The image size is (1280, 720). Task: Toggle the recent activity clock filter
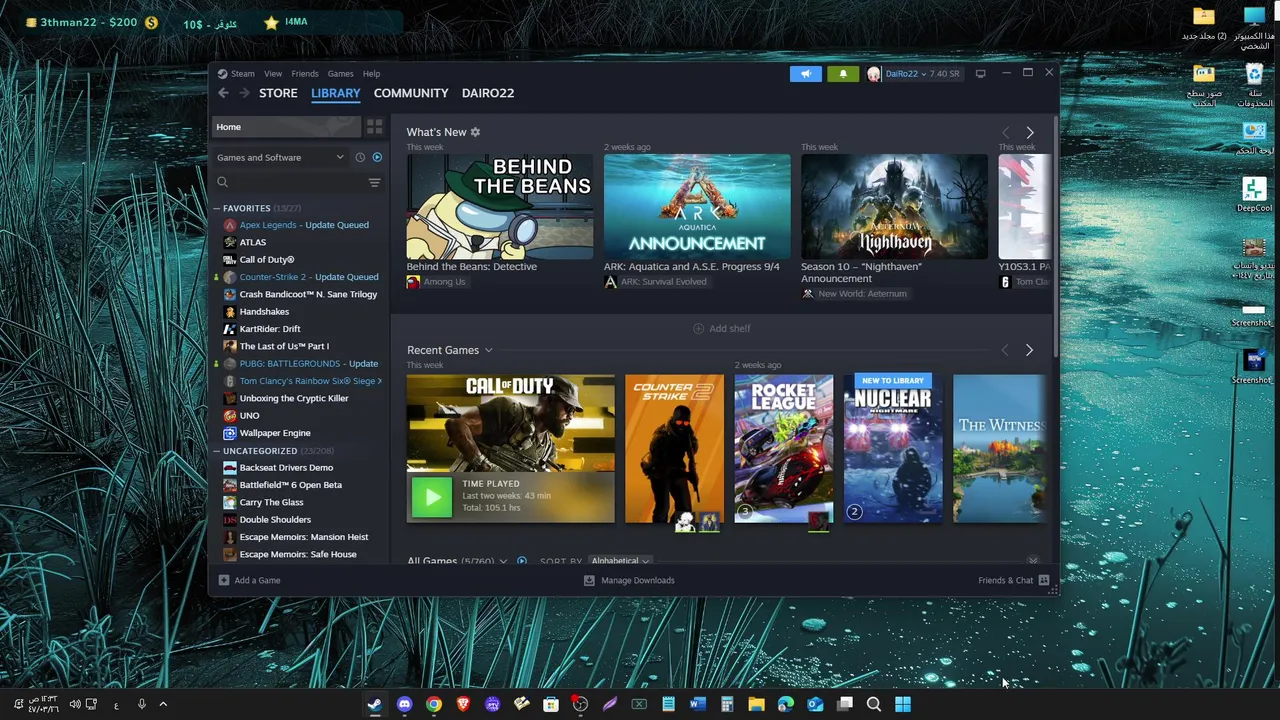pyautogui.click(x=360, y=157)
